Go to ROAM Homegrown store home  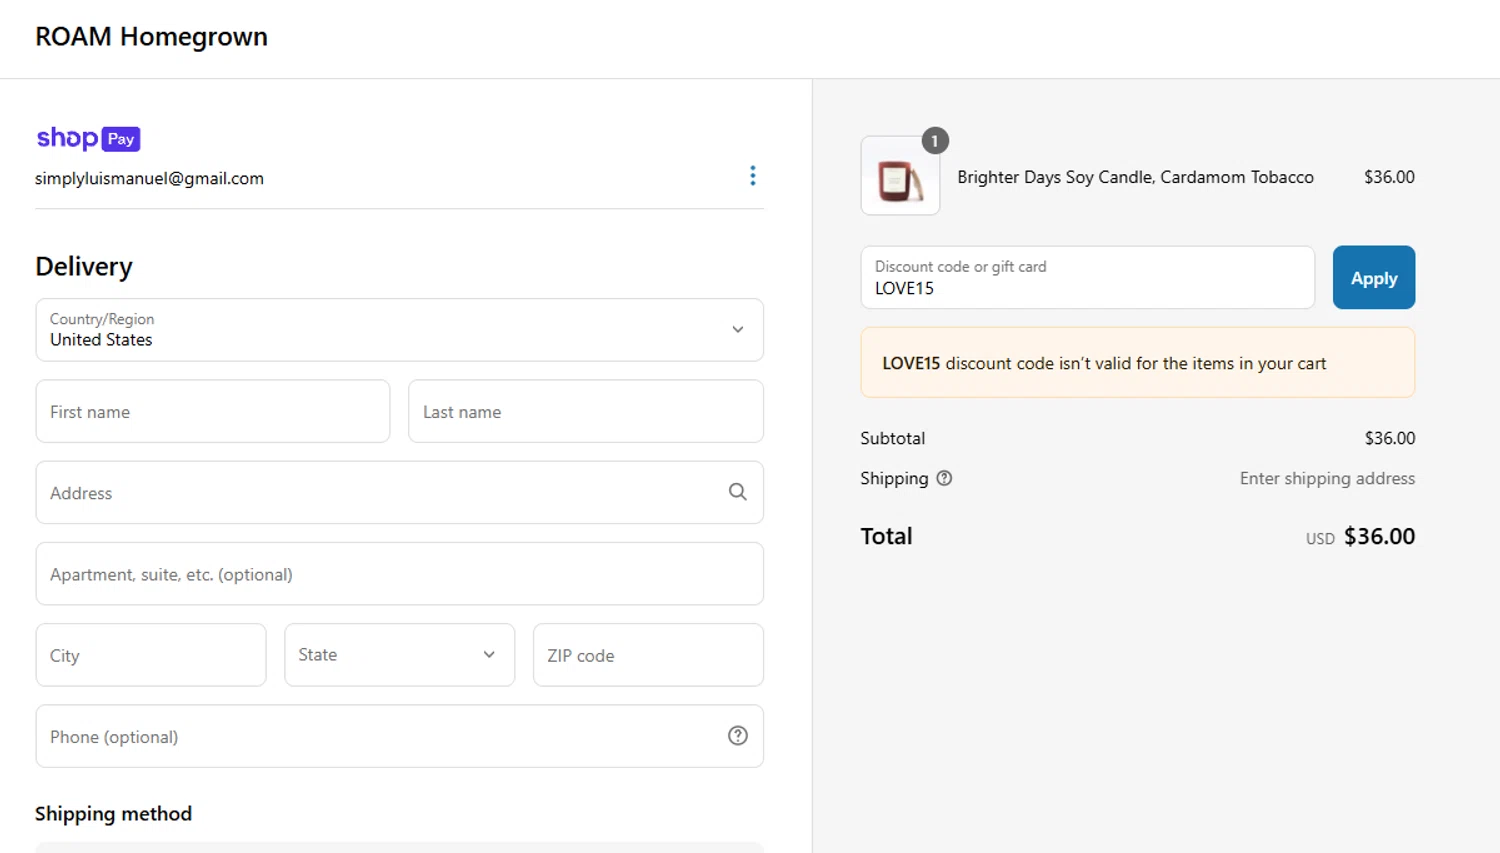click(x=151, y=37)
